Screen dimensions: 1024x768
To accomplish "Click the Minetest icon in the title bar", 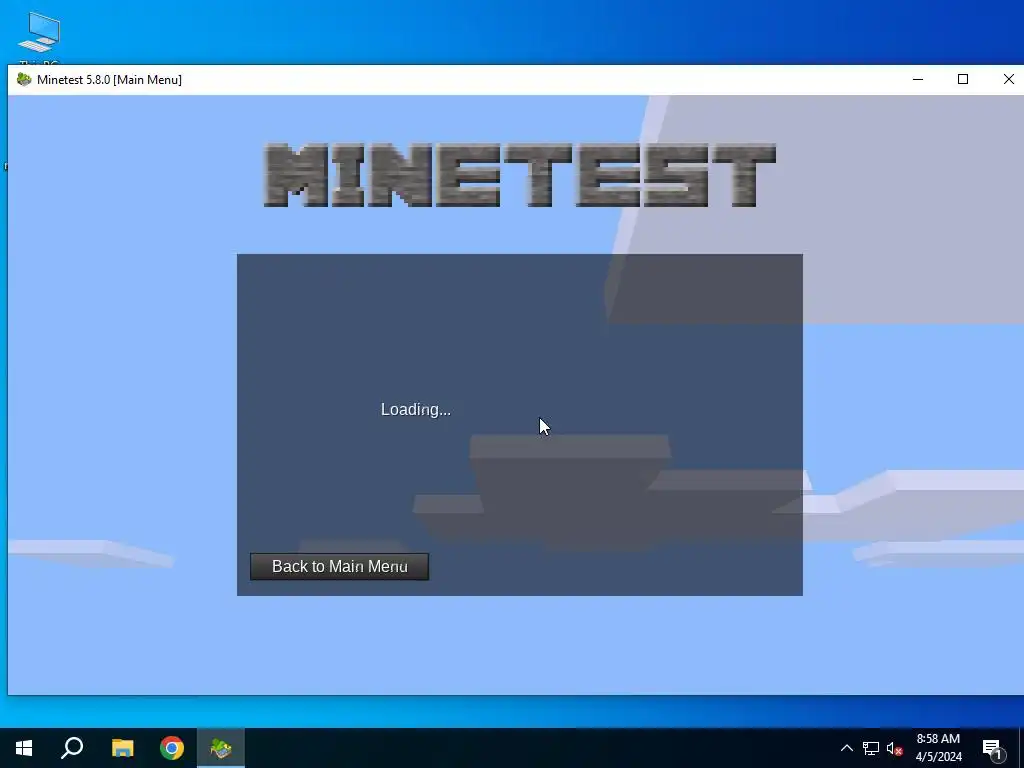I will click(24, 80).
